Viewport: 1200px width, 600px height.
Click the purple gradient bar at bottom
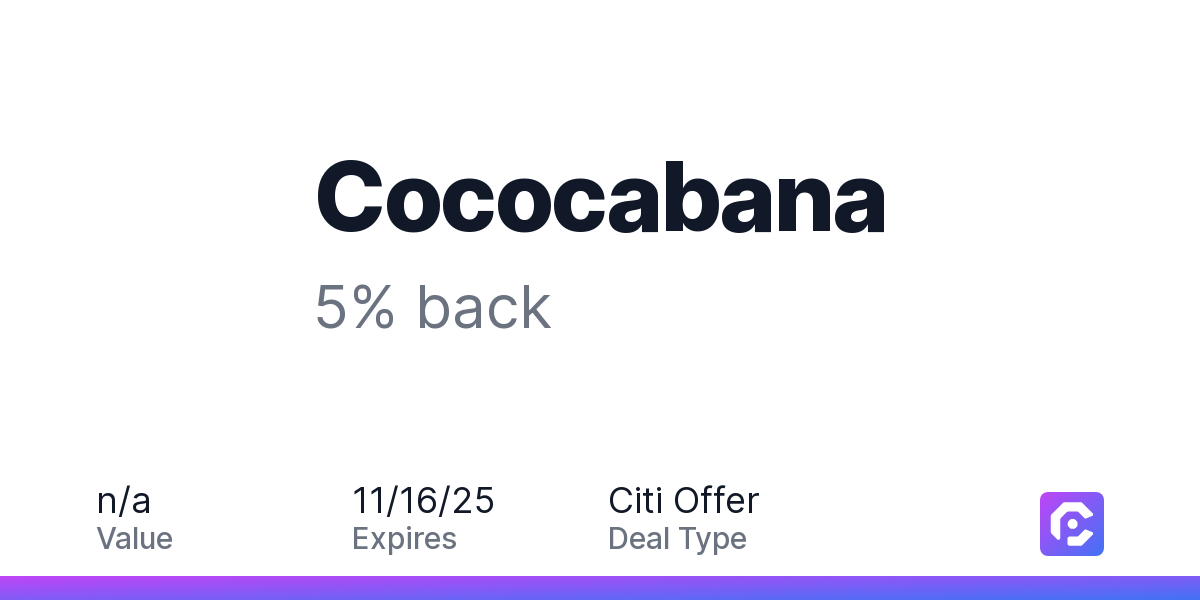[600, 588]
